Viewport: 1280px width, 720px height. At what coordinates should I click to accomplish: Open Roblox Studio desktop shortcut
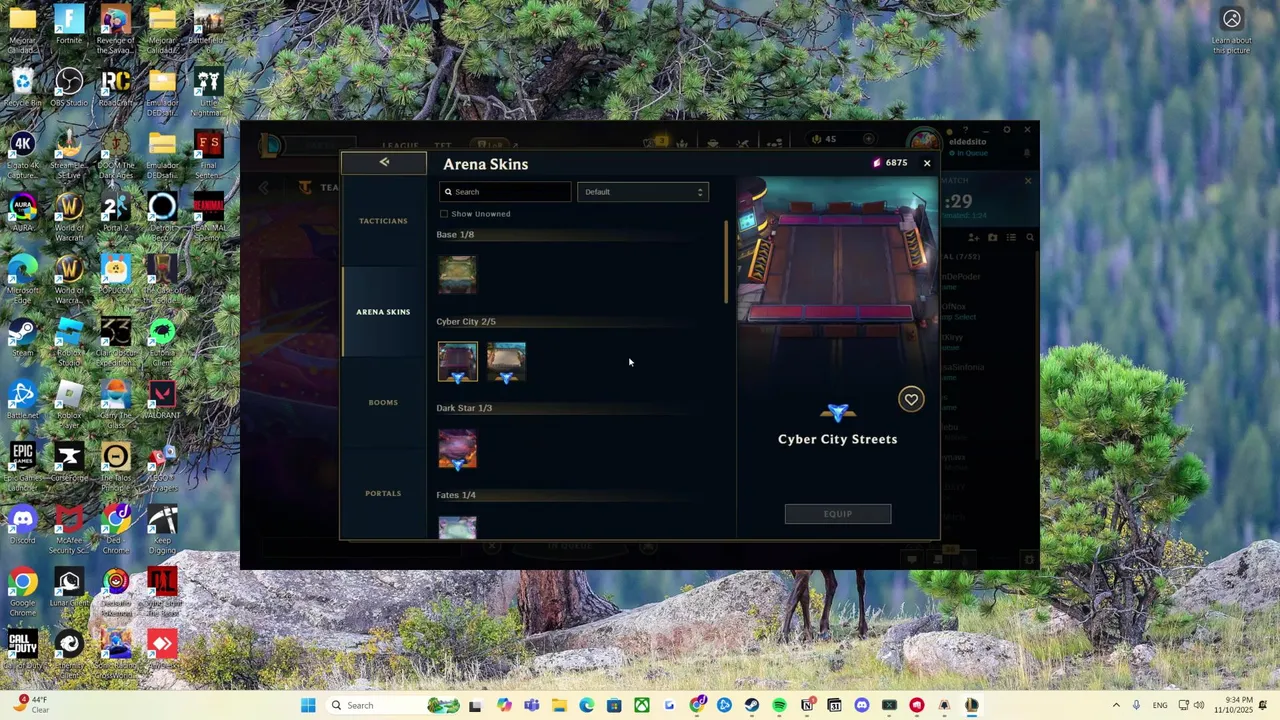[x=69, y=342]
